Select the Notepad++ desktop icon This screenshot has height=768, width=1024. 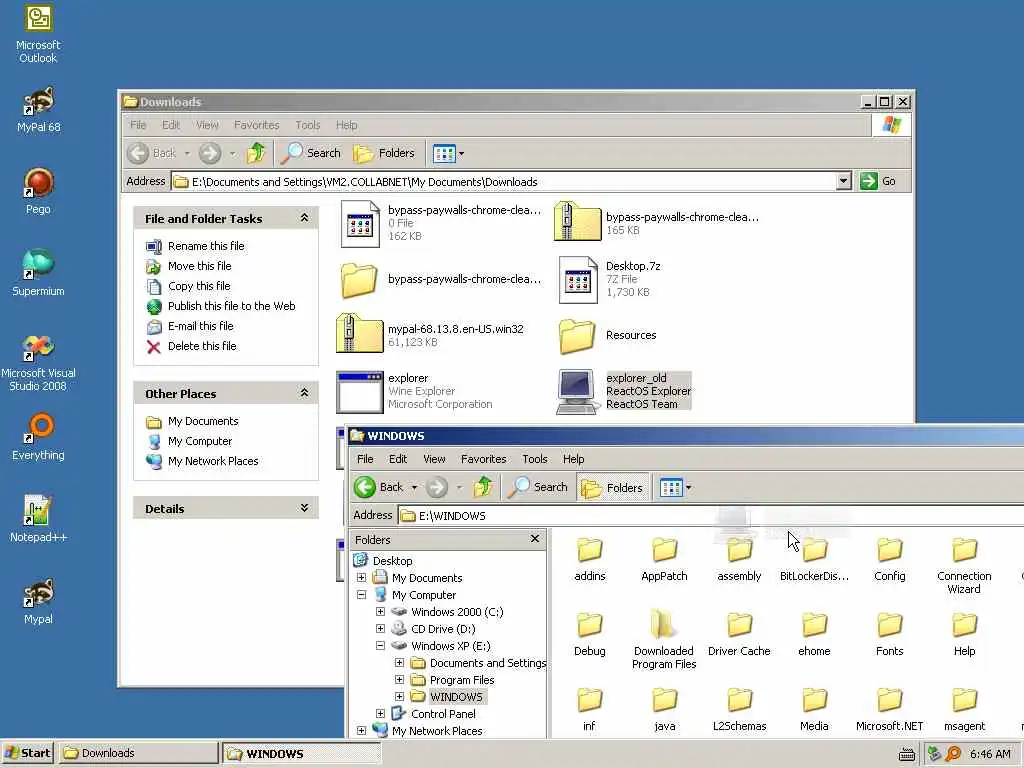pos(38,519)
